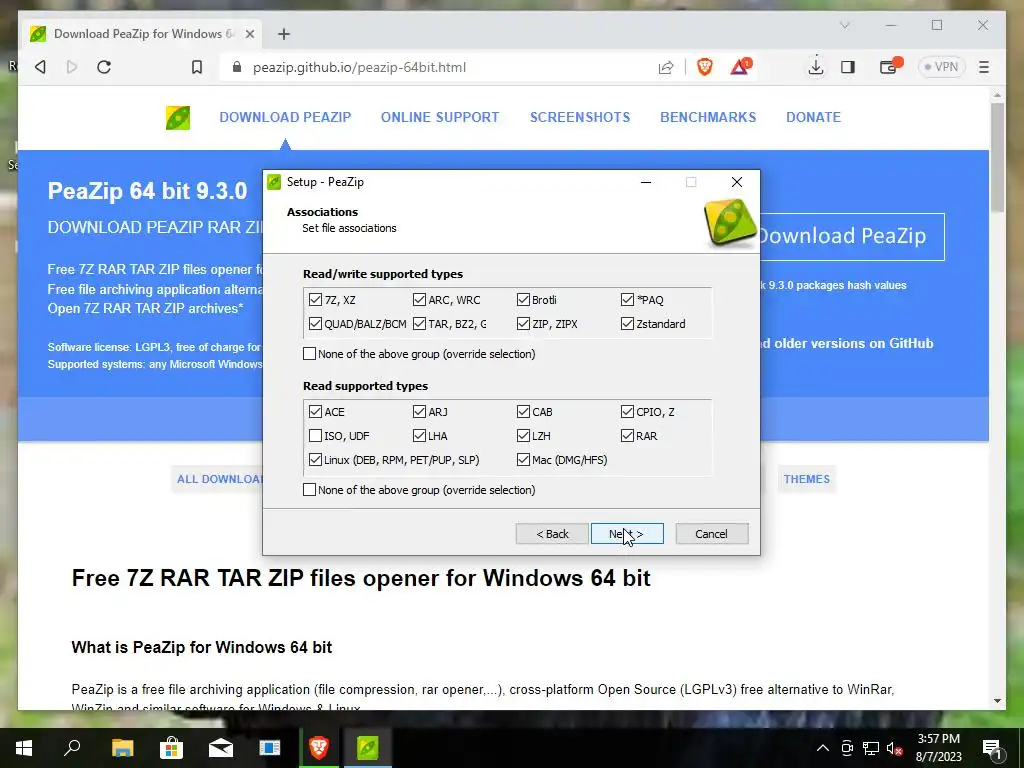Viewport: 1024px width, 768px height.
Task: Open DOWNLOAD PEAZIP nav item
Action: point(285,118)
